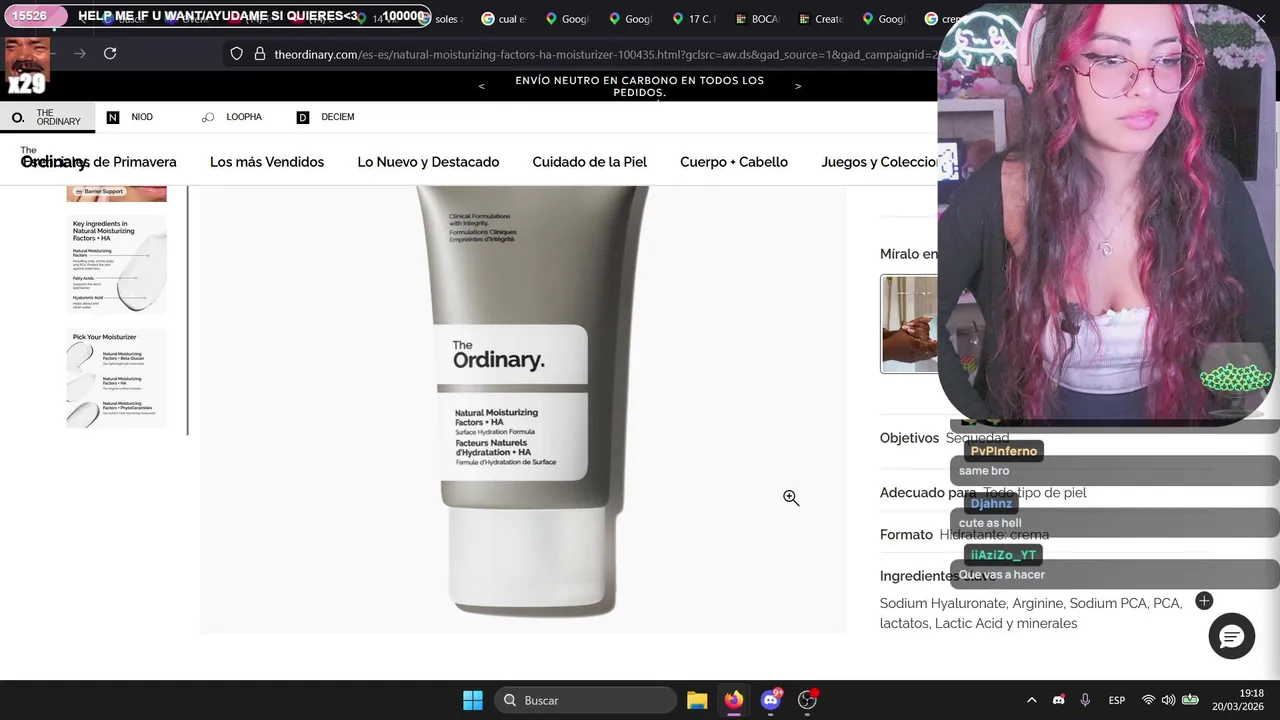Open Cuidado de la Piel menu
The height and width of the screenshot is (720, 1280).
tap(590, 162)
